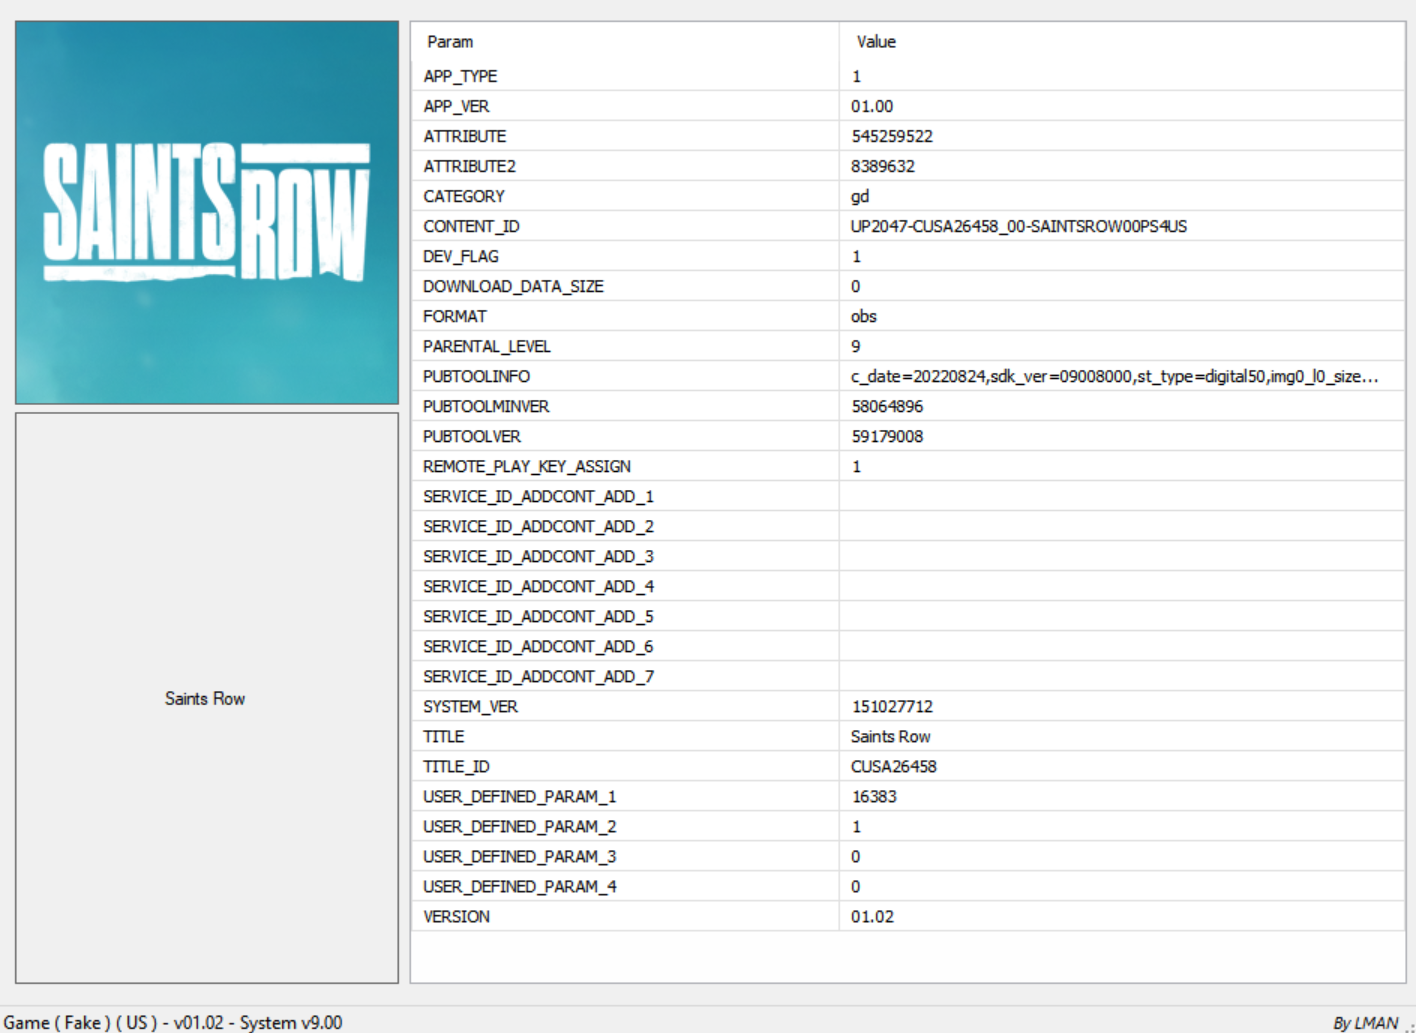
Task: Select the USER_DEFINED_PARAM_3 cell
Action: [x=625, y=856]
